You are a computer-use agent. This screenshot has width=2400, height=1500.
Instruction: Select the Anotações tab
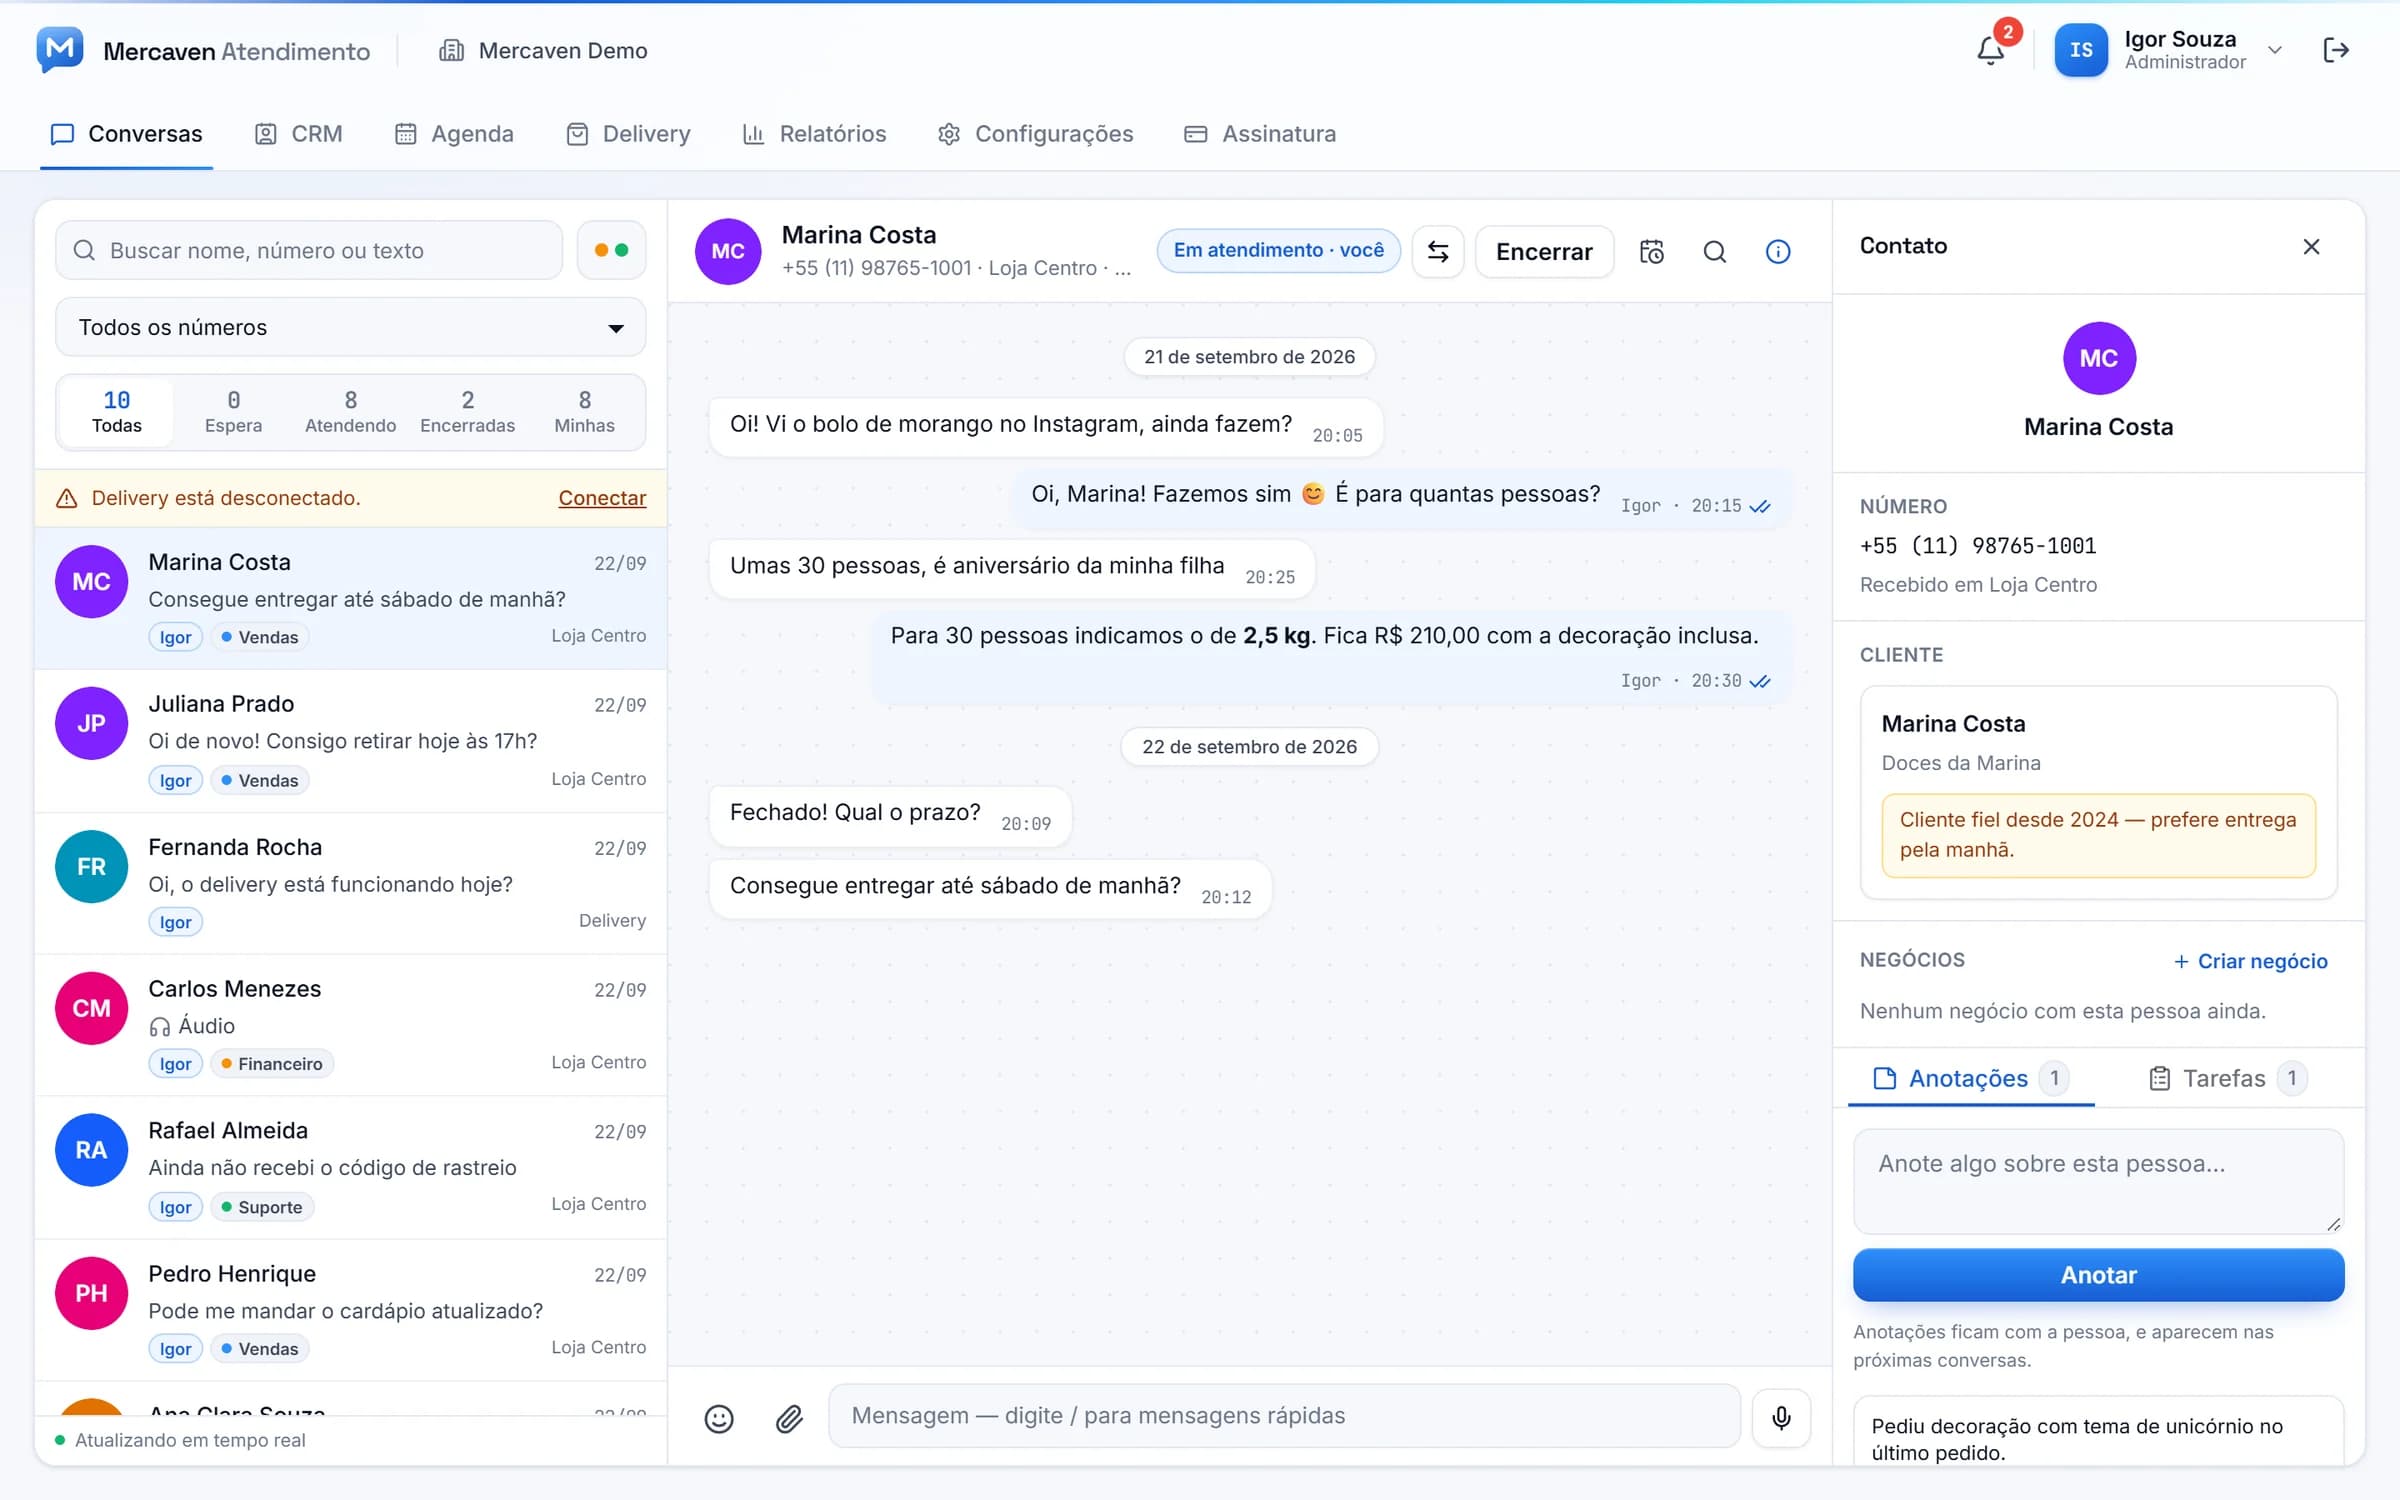(1971, 1078)
